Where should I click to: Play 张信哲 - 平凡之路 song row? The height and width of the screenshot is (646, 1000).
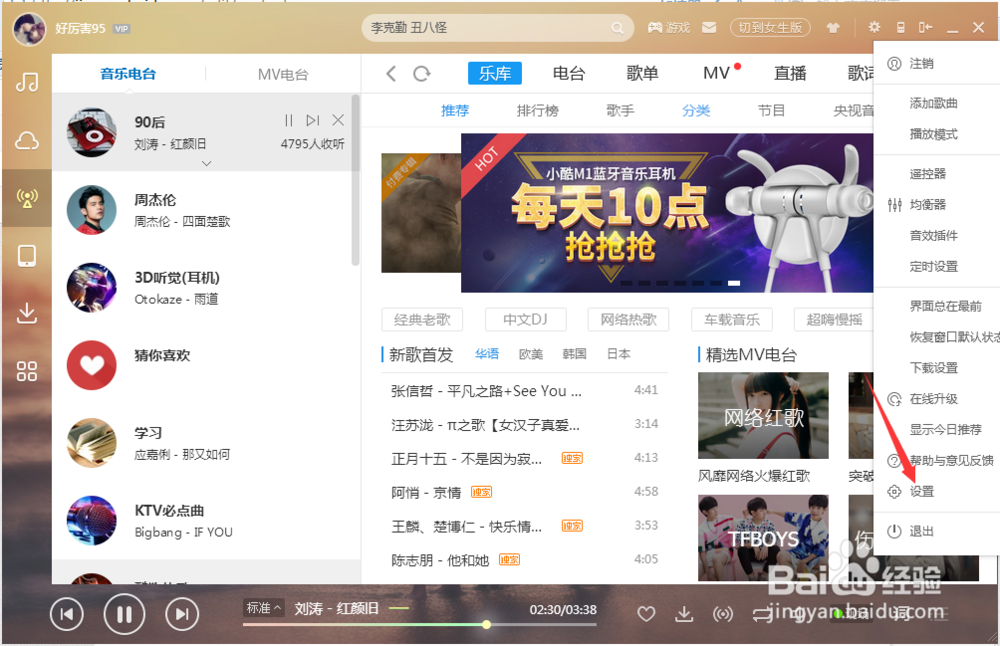pyautogui.click(x=524, y=391)
